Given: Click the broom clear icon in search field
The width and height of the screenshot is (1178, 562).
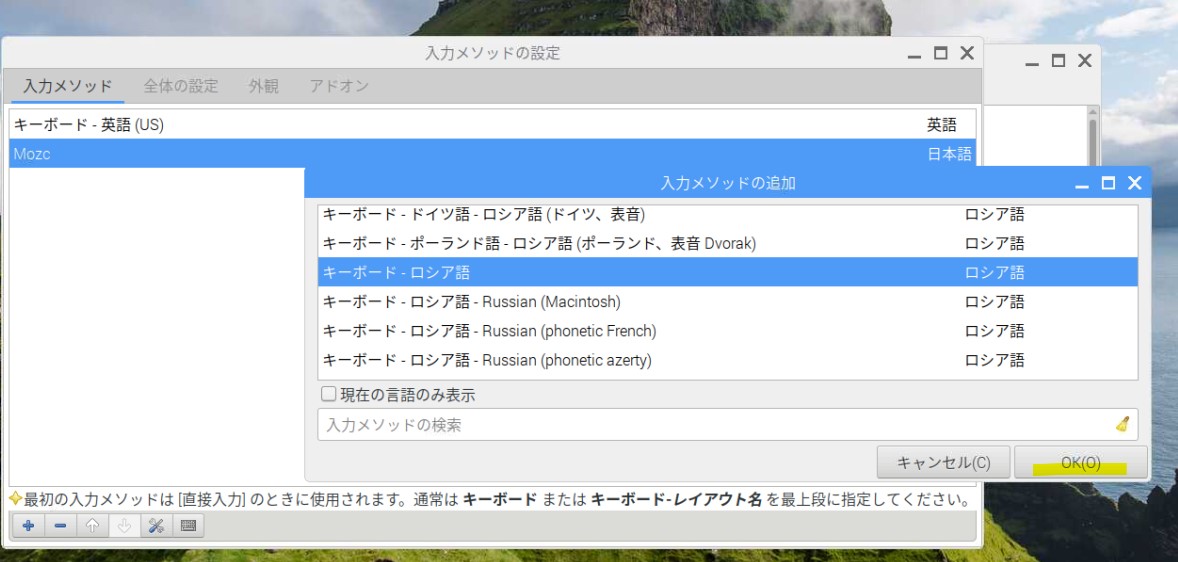Looking at the screenshot, I should coord(1122,424).
